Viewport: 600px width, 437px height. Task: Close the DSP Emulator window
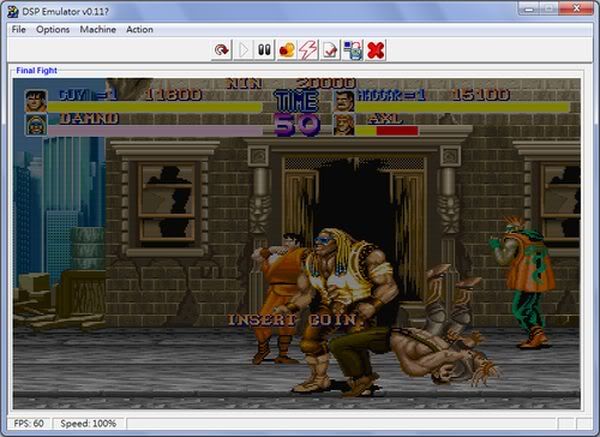[576, 8]
